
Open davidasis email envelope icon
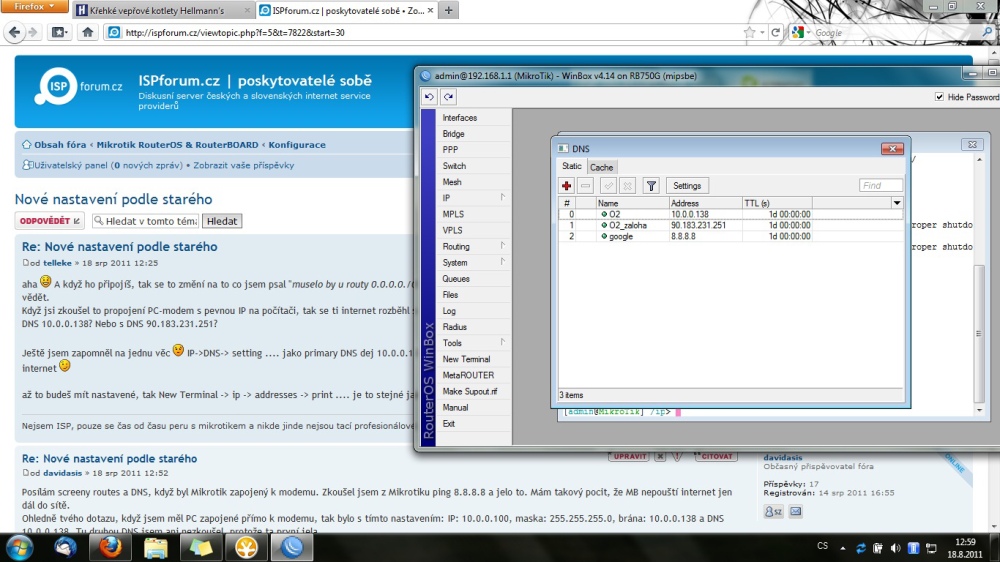[x=795, y=512]
